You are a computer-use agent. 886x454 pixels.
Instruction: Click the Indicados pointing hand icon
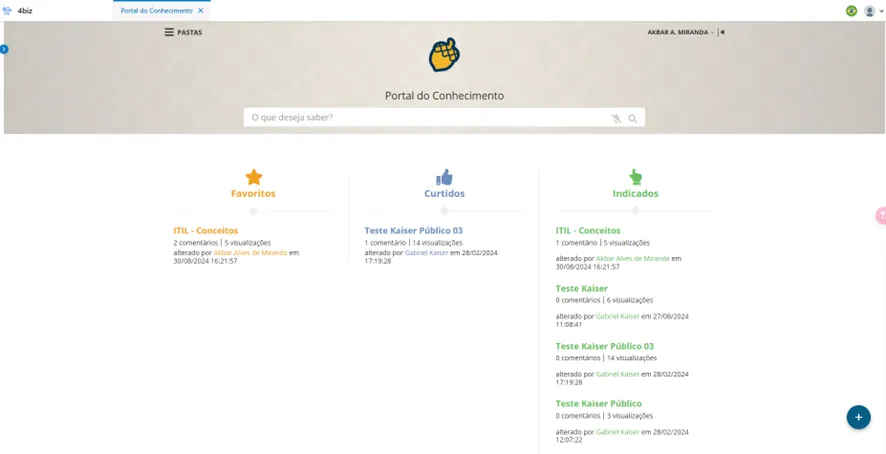click(636, 177)
